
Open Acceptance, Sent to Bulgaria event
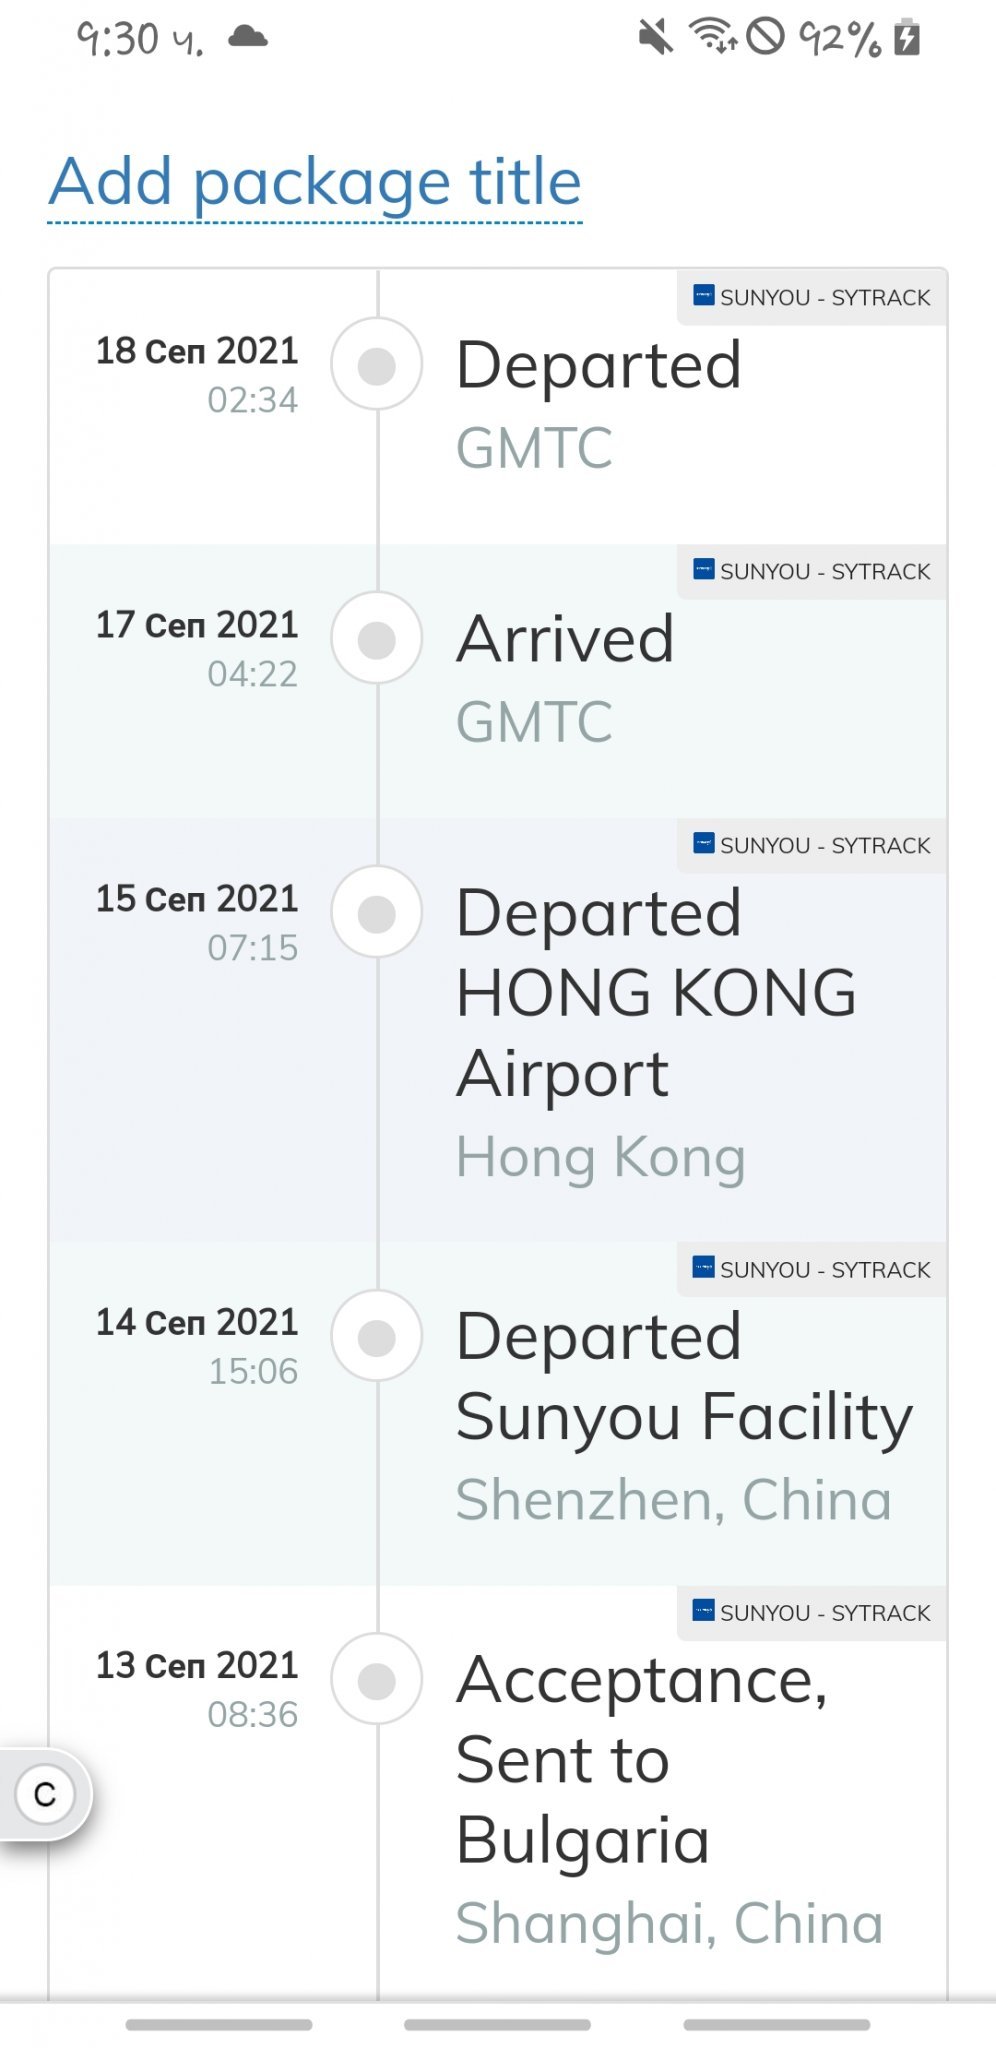coord(641,1760)
